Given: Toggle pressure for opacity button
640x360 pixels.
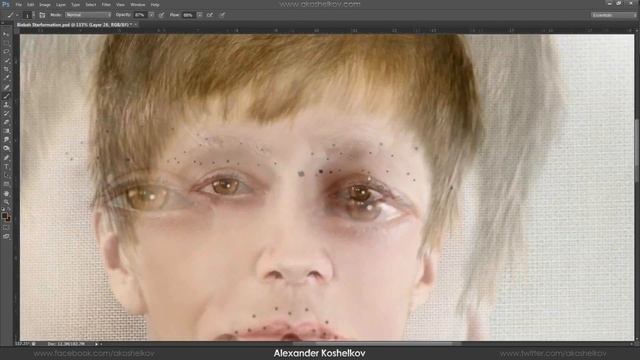Looking at the screenshot, I should 162,15.
